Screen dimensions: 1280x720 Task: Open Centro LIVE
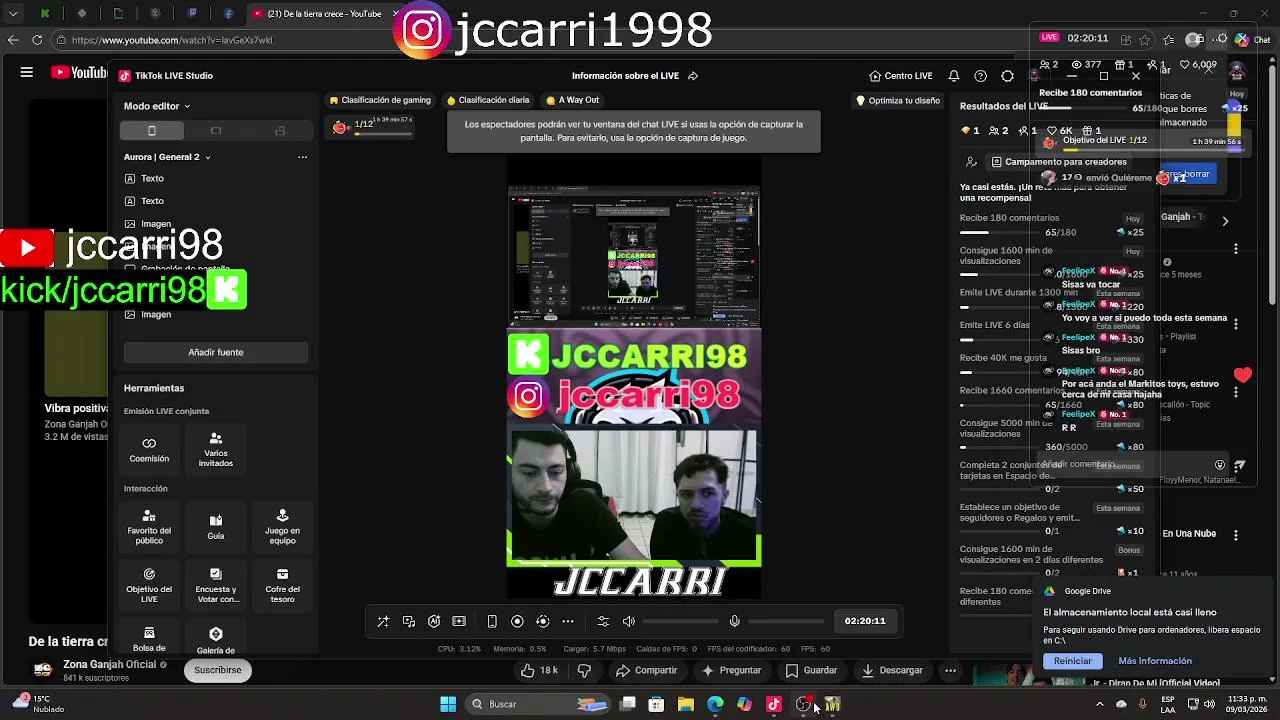(x=900, y=76)
